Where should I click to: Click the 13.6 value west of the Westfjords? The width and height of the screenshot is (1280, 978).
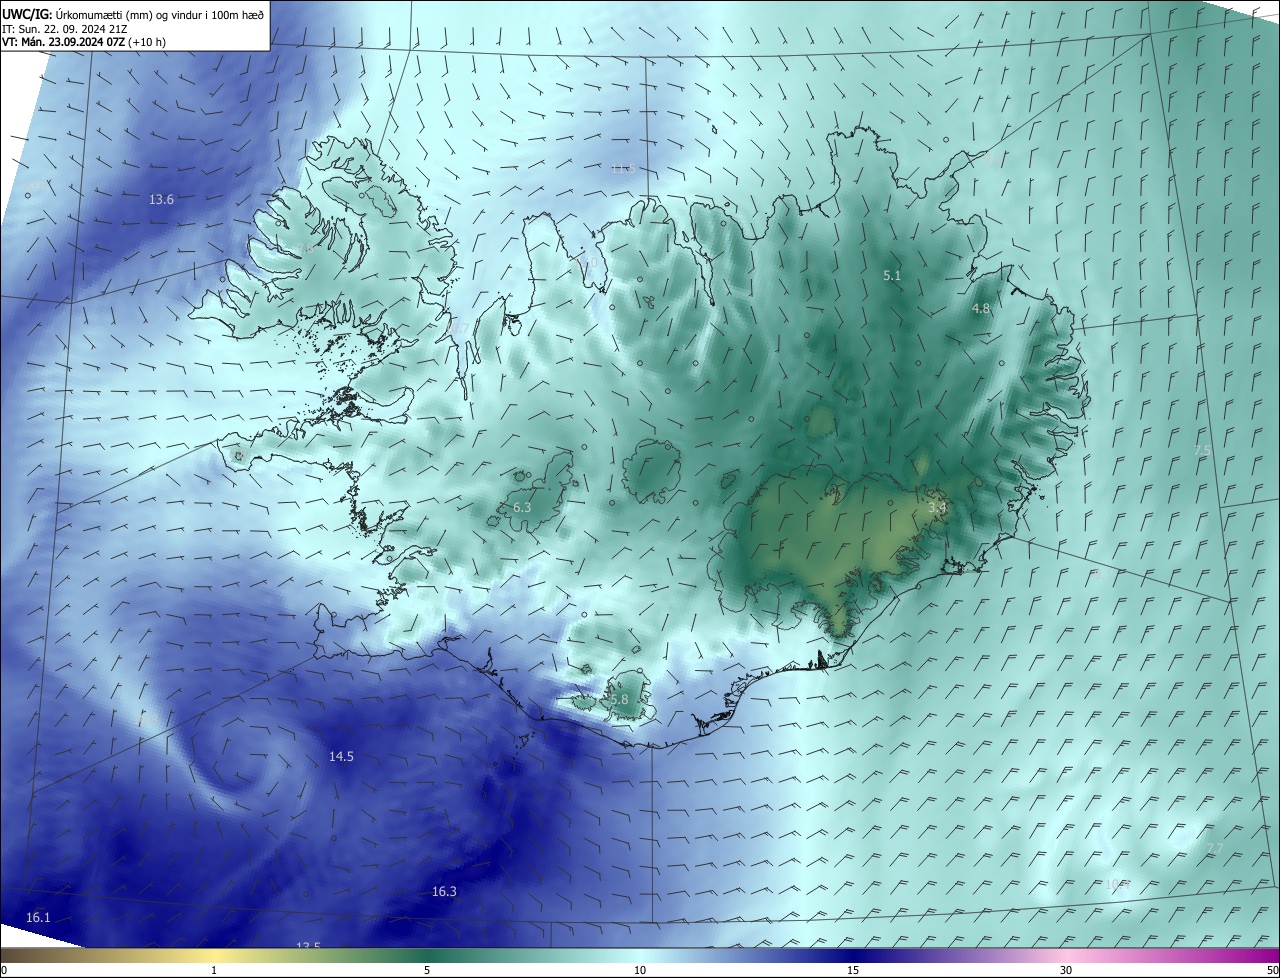[161, 200]
